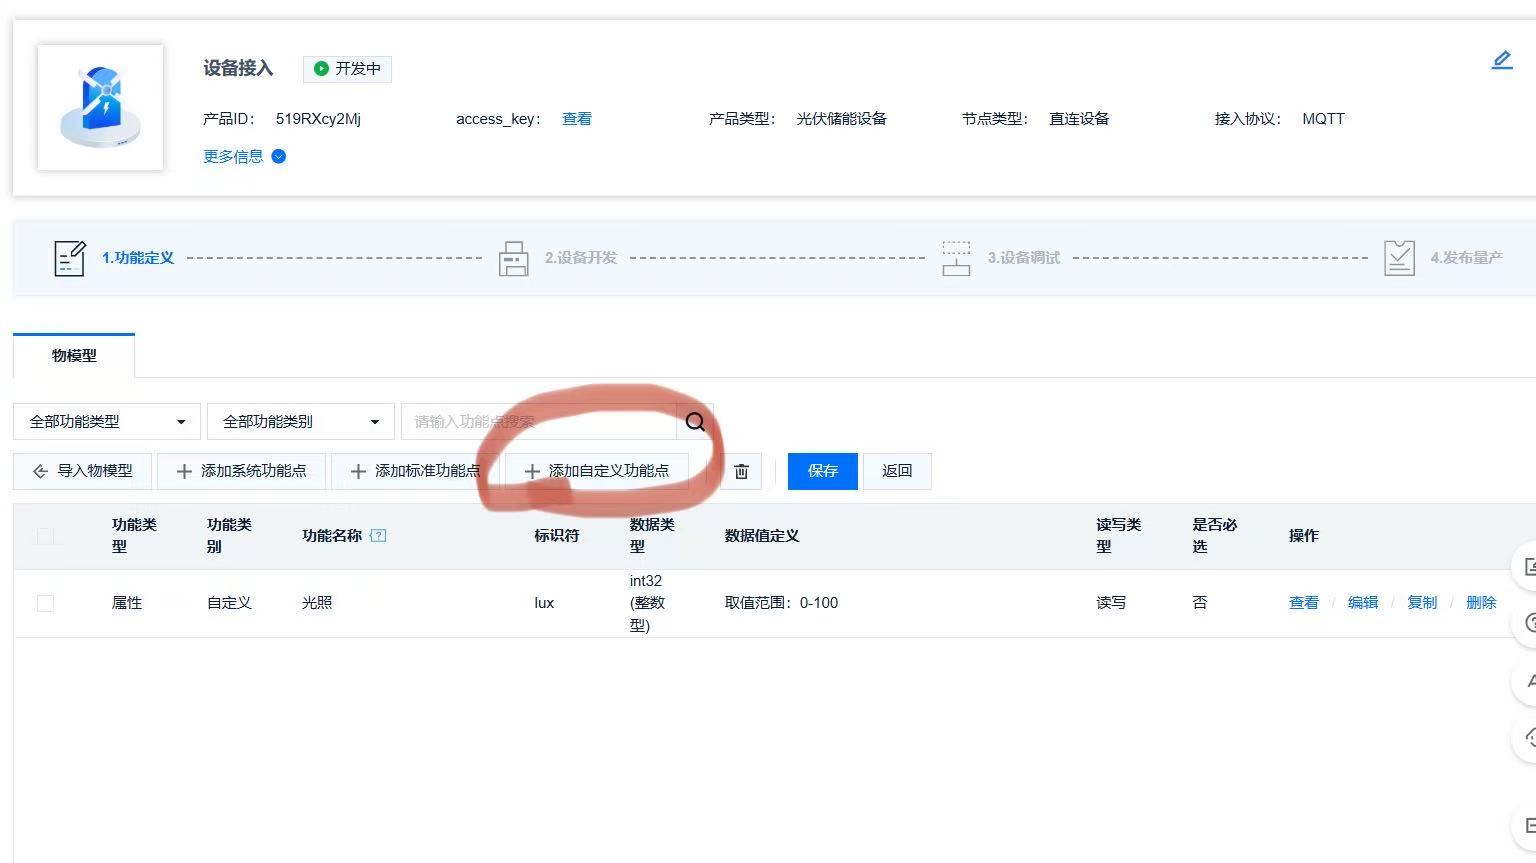
Task: Check the 光照 row checkbox
Action: 45,603
